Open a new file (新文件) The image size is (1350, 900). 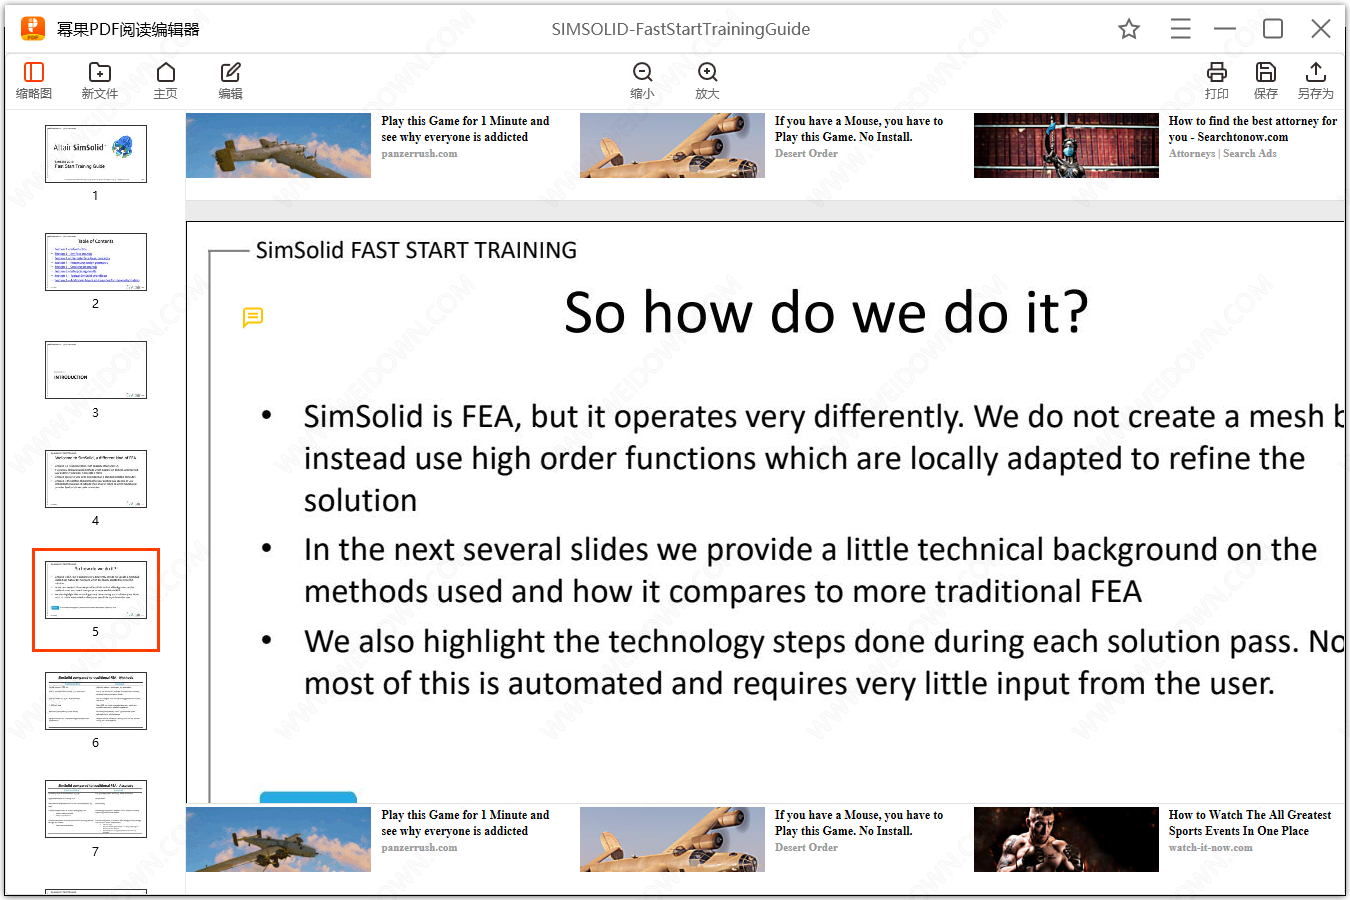[x=100, y=81]
